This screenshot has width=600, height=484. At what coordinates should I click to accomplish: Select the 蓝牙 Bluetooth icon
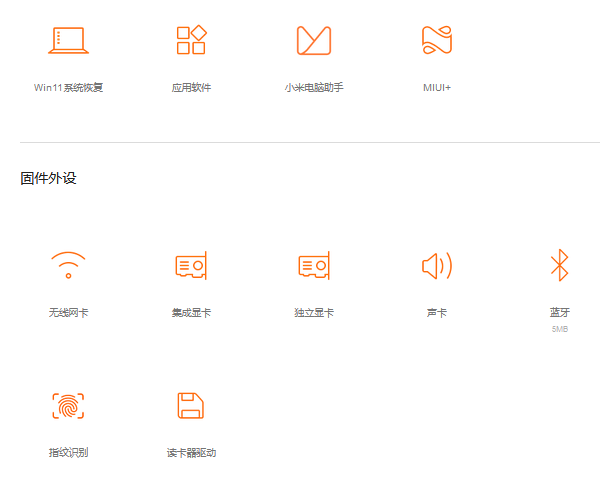559,266
